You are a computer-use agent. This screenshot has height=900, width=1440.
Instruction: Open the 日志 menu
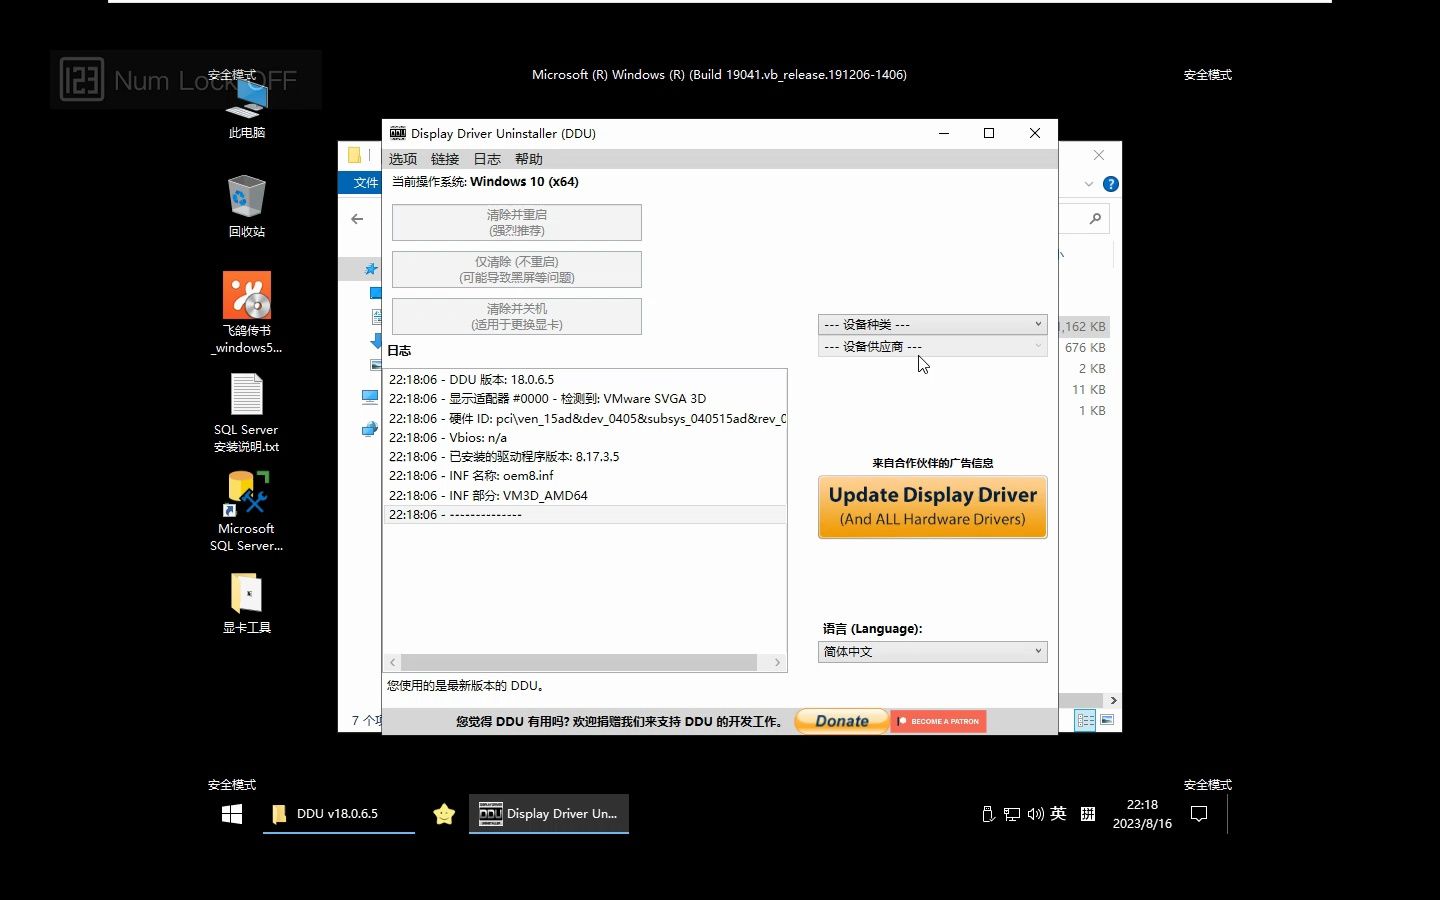pos(487,159)
